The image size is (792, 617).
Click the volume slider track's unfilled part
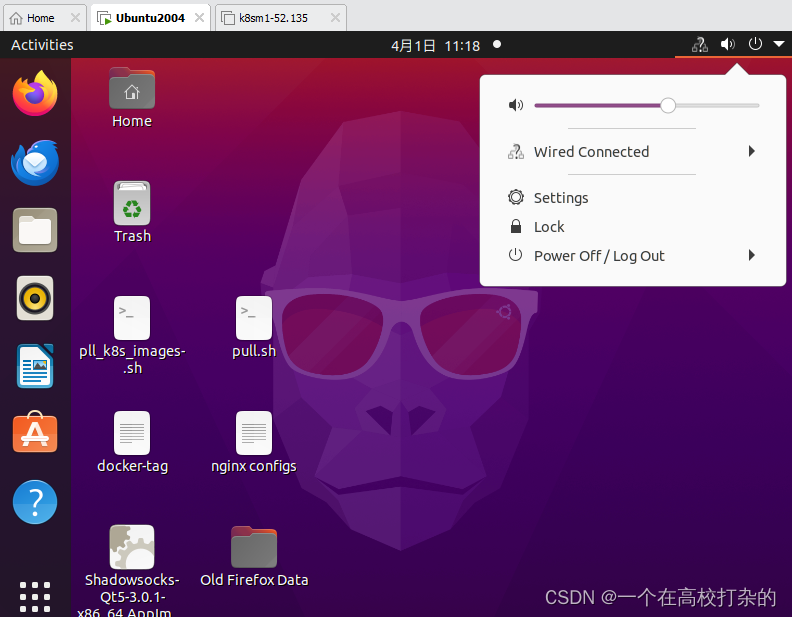[717, 106]
